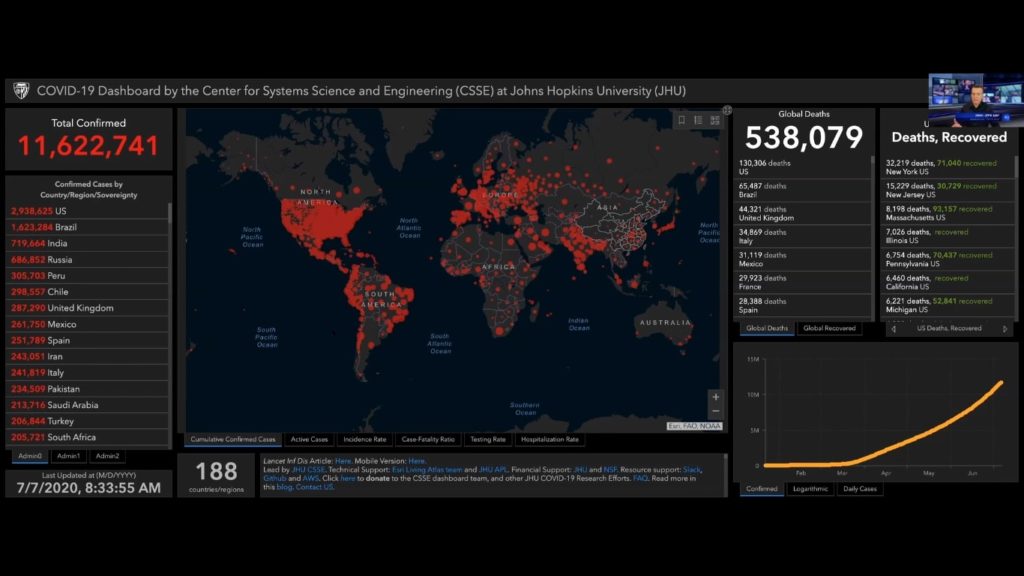The width and height of the screenshot is (1024, 576).
Task: Click the New Jersey US deaths row
Action: point(948,190)
